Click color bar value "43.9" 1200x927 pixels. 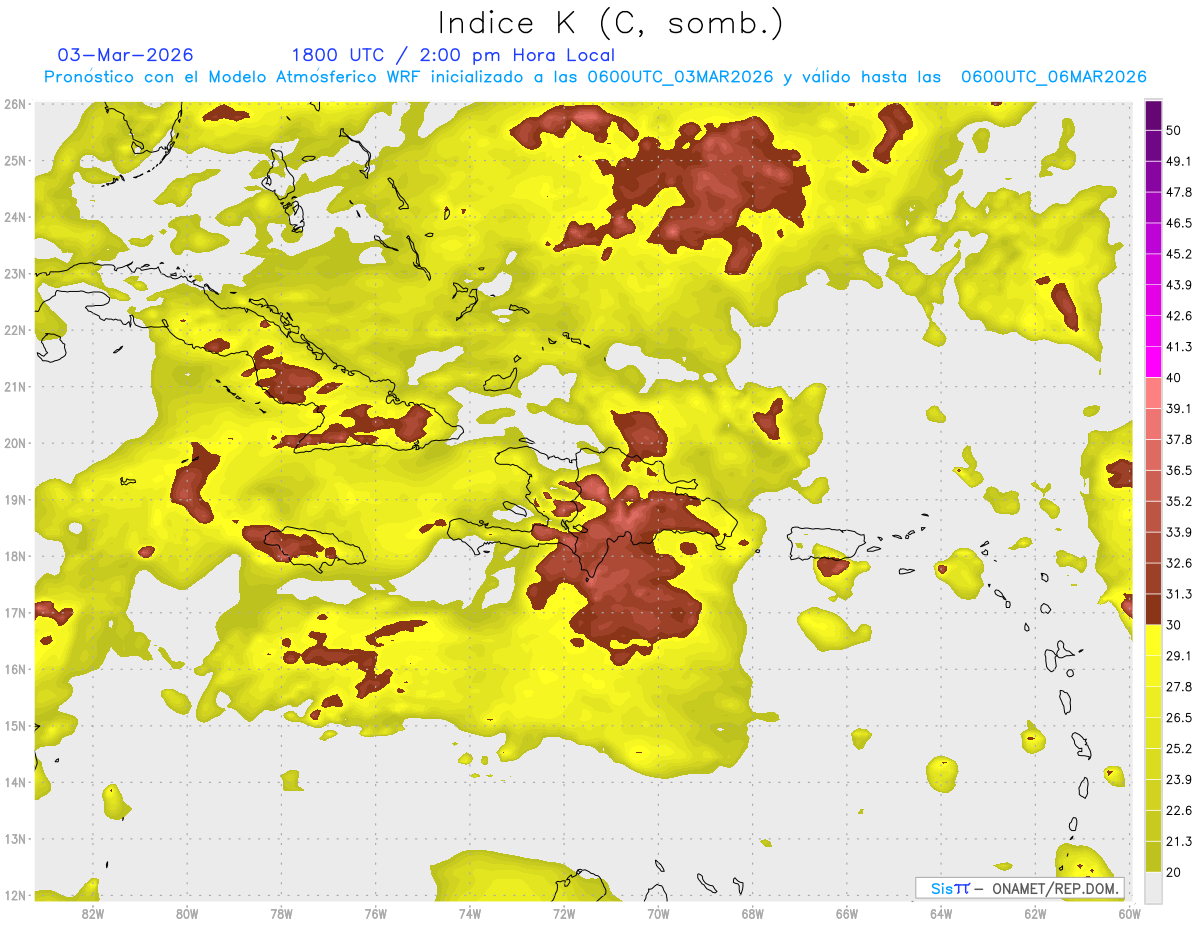(1179, 285)
